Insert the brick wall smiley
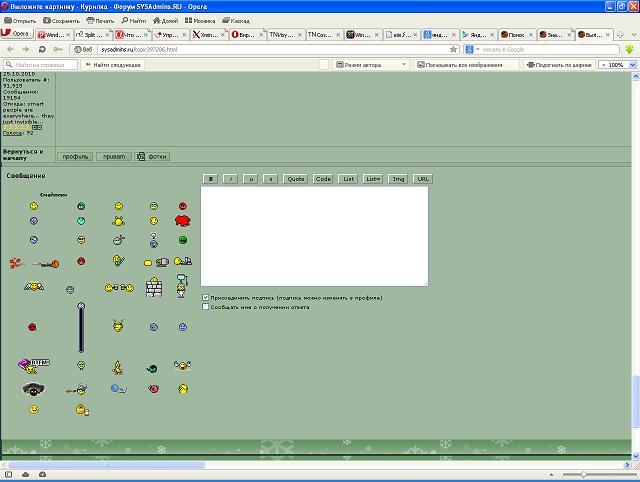 click(154, 287)
